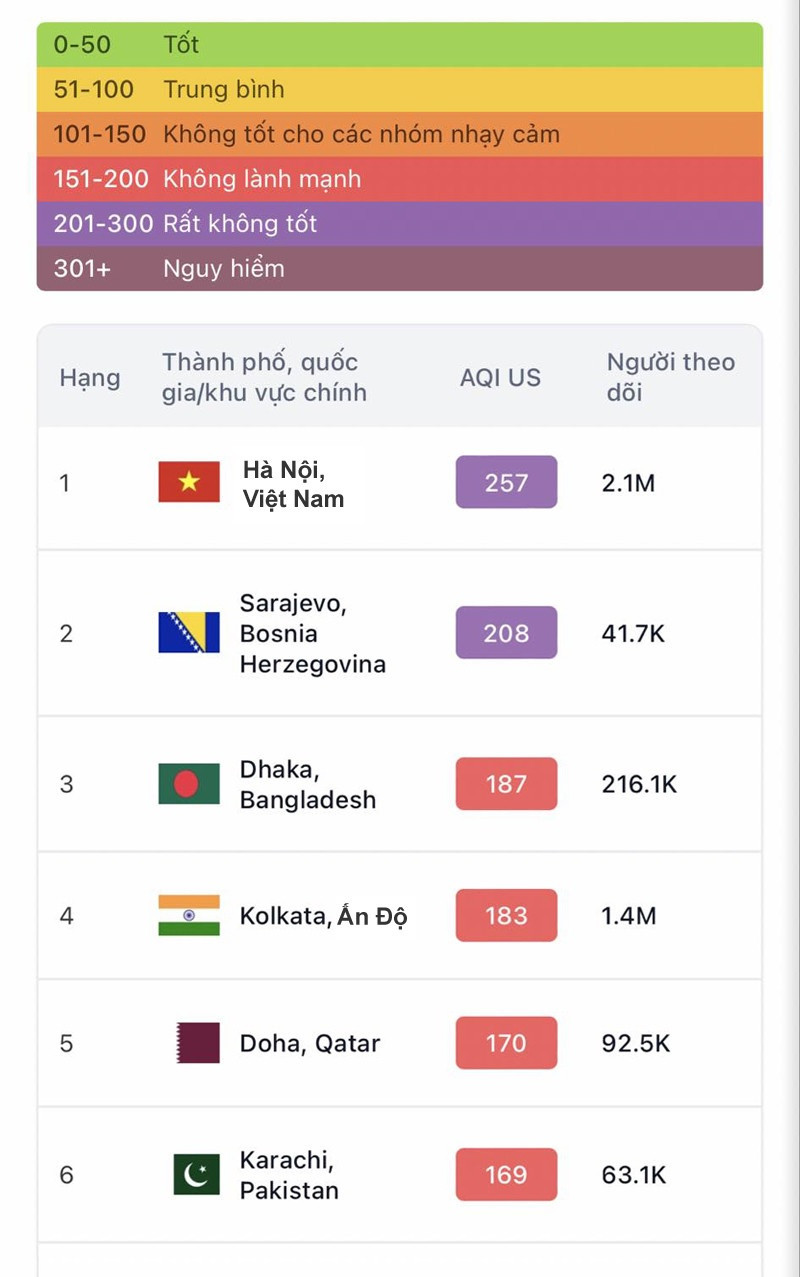
Task: Open the Dhaka, Bangladesh entry
Action: (307, 785)
